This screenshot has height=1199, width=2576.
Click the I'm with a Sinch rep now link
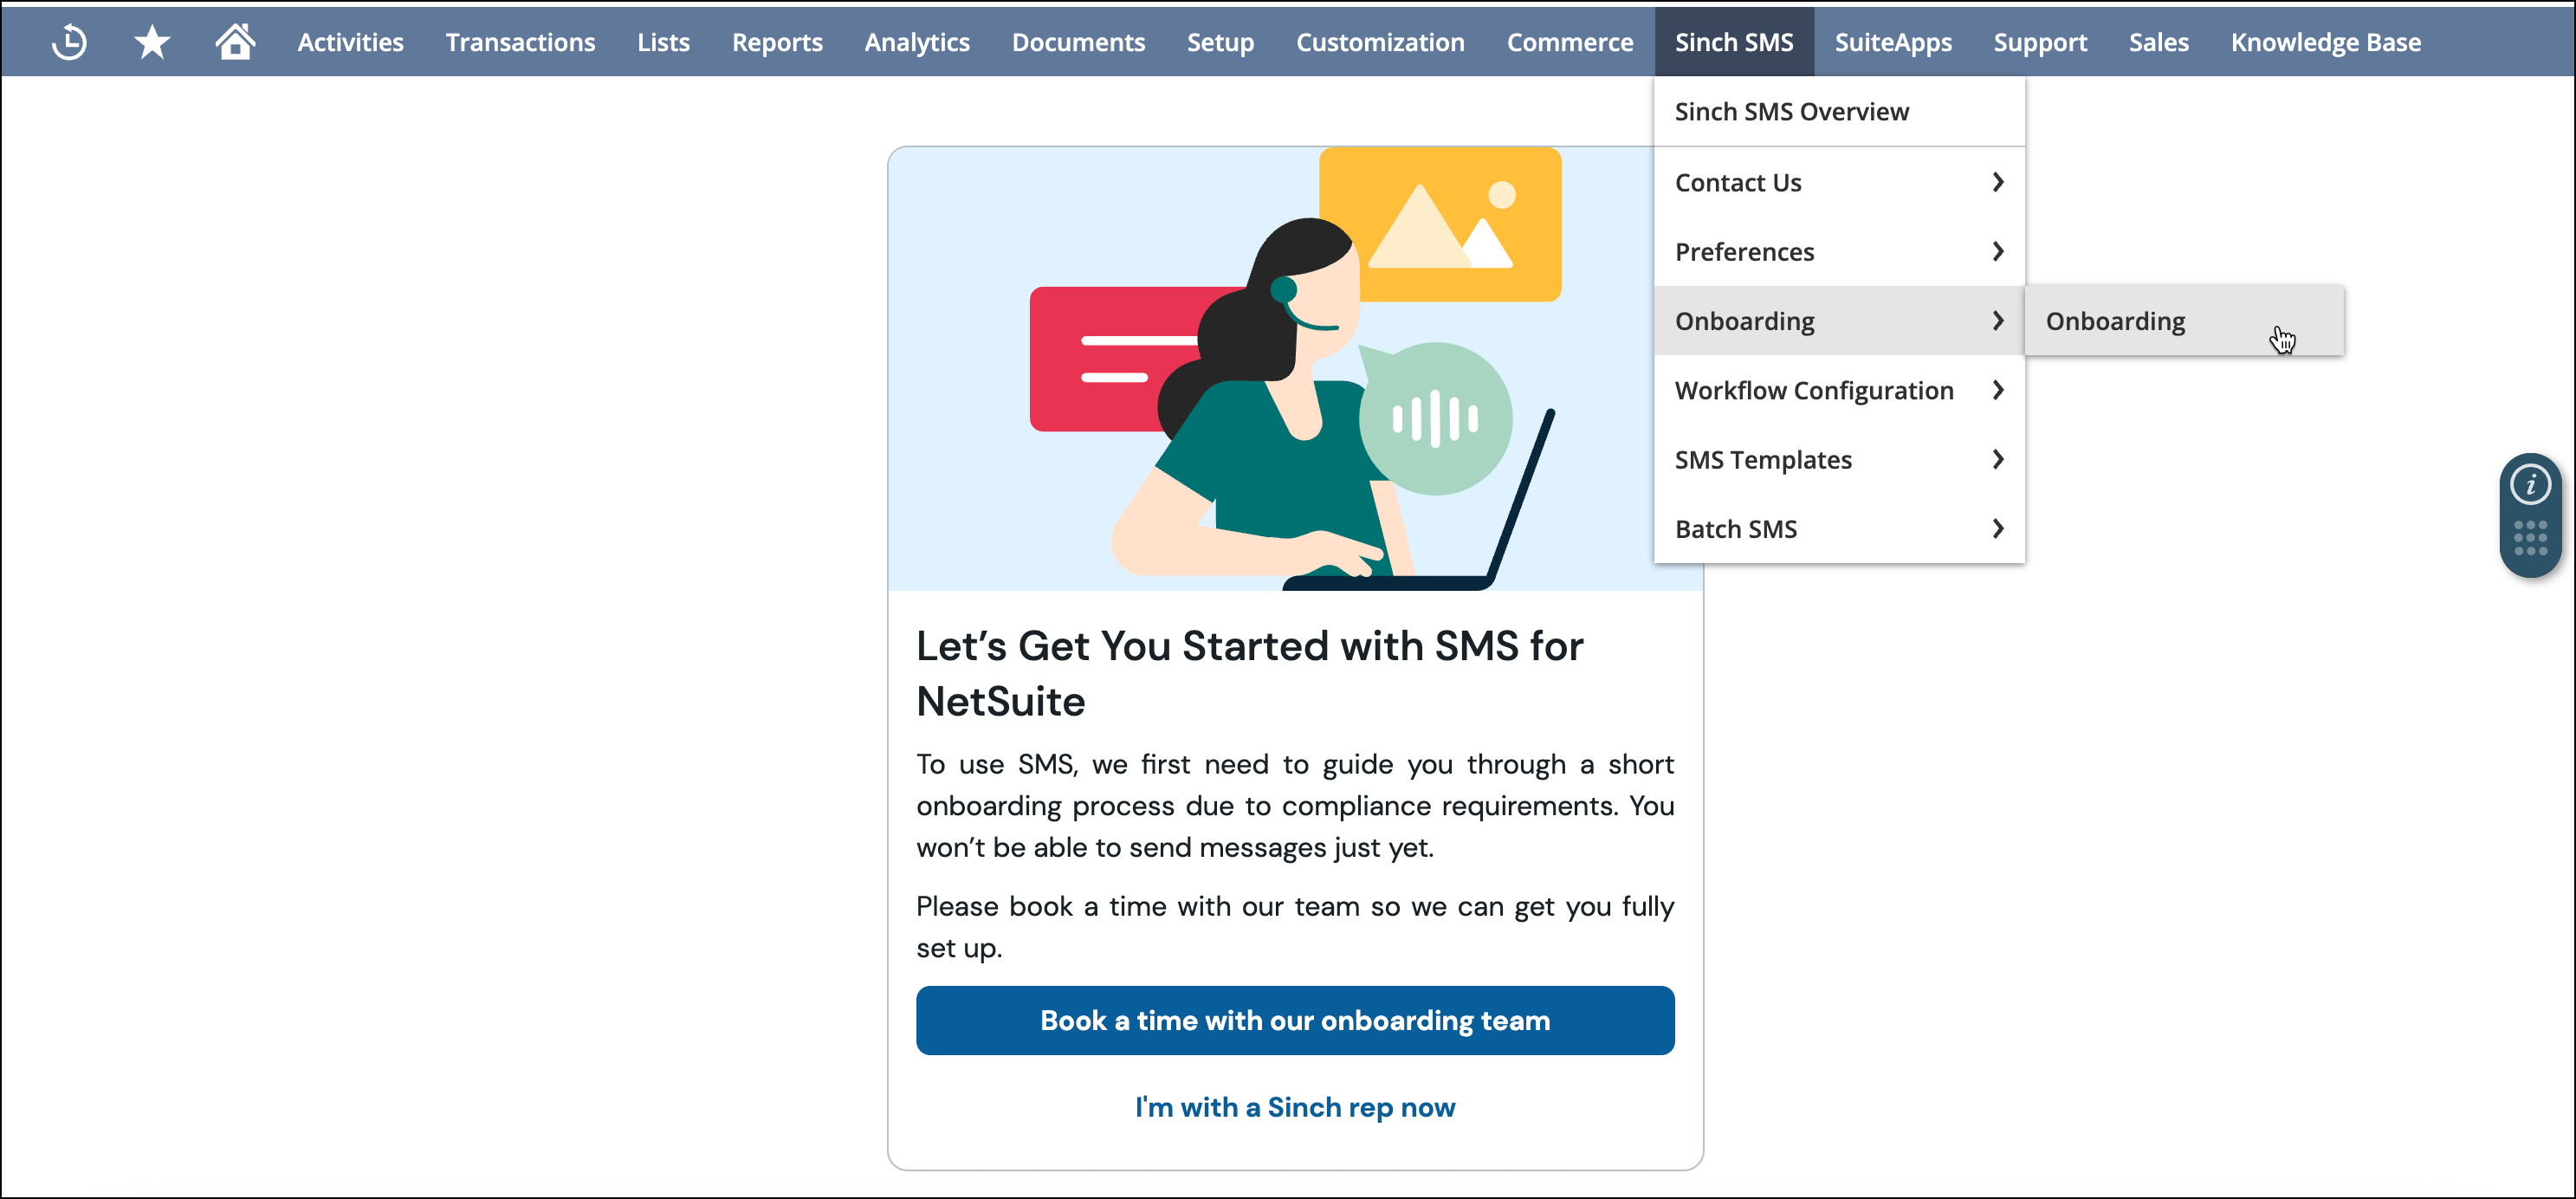[1295, 1107]
